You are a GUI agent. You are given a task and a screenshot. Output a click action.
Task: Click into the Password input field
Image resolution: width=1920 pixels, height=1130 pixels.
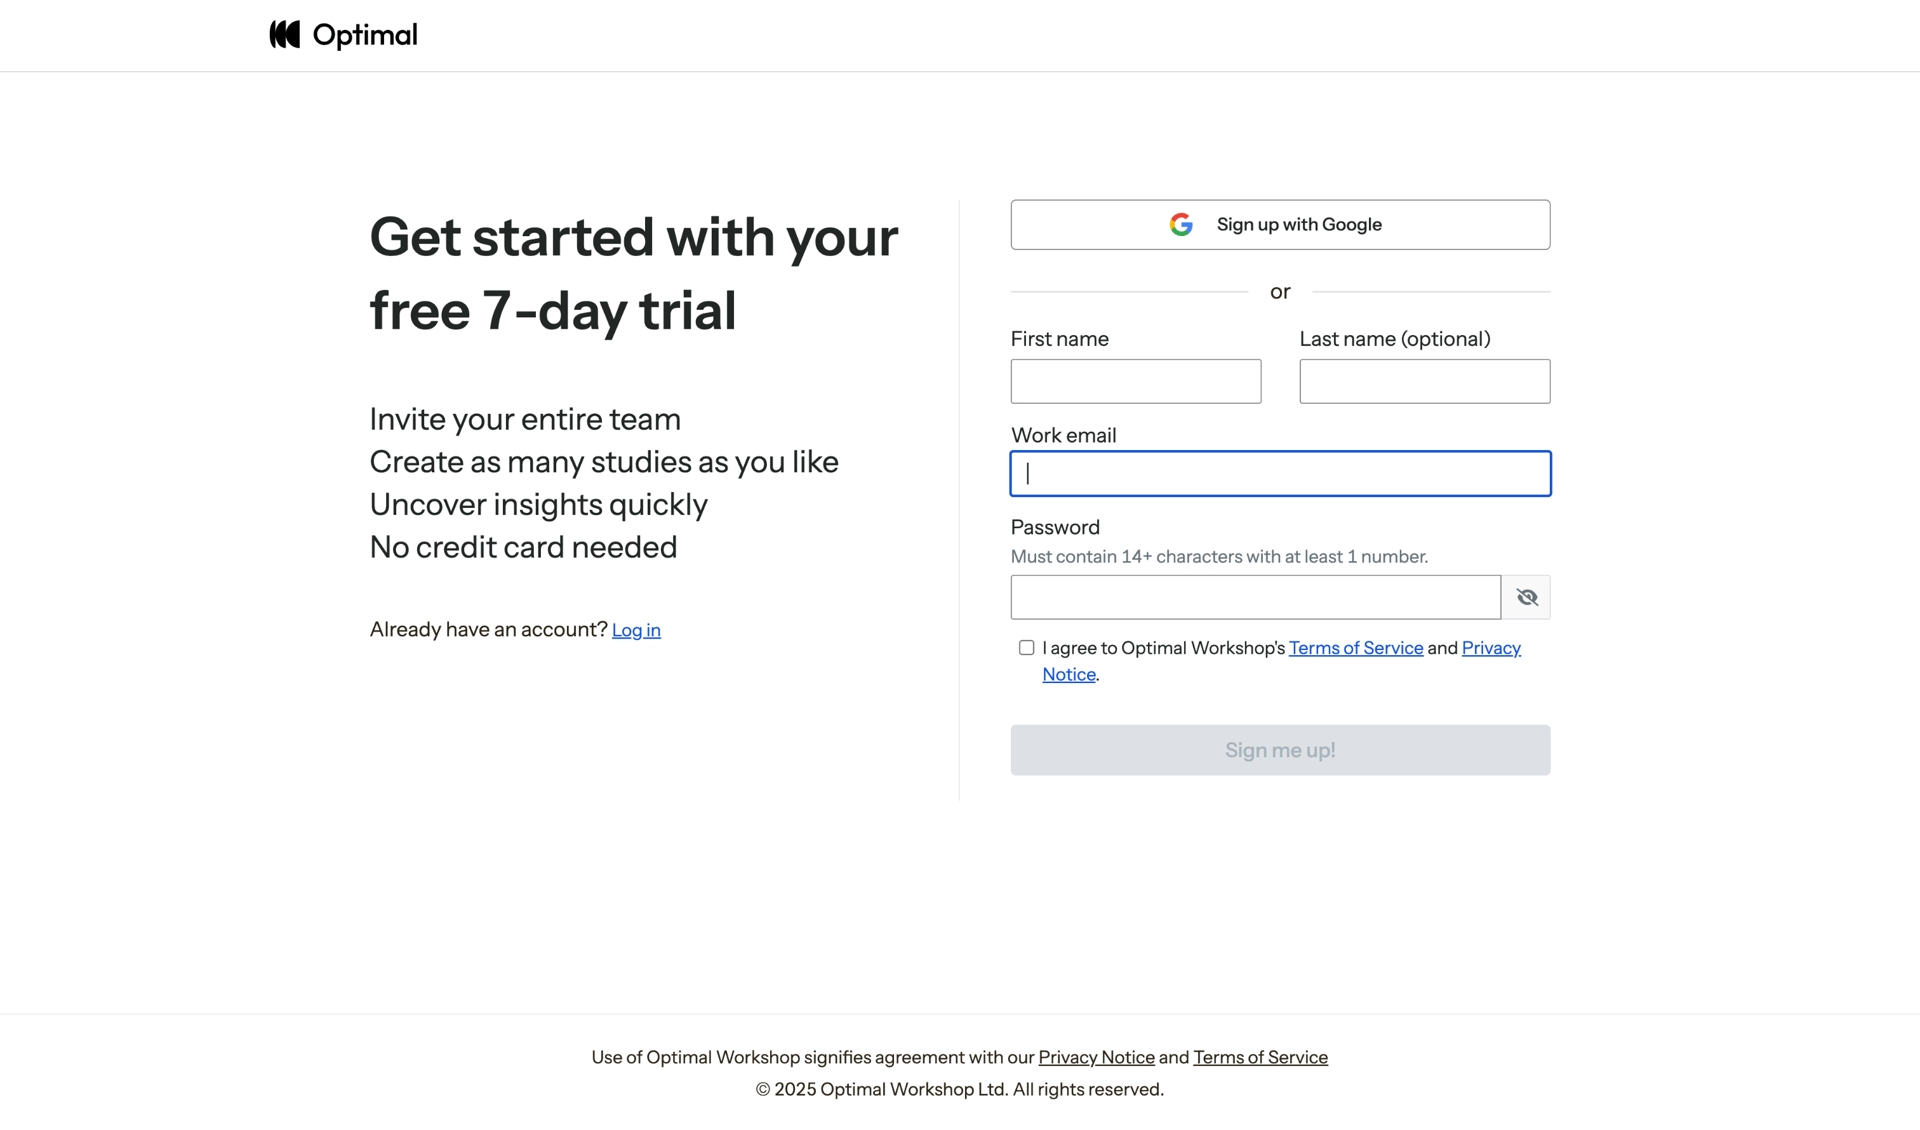point(1255,597)
